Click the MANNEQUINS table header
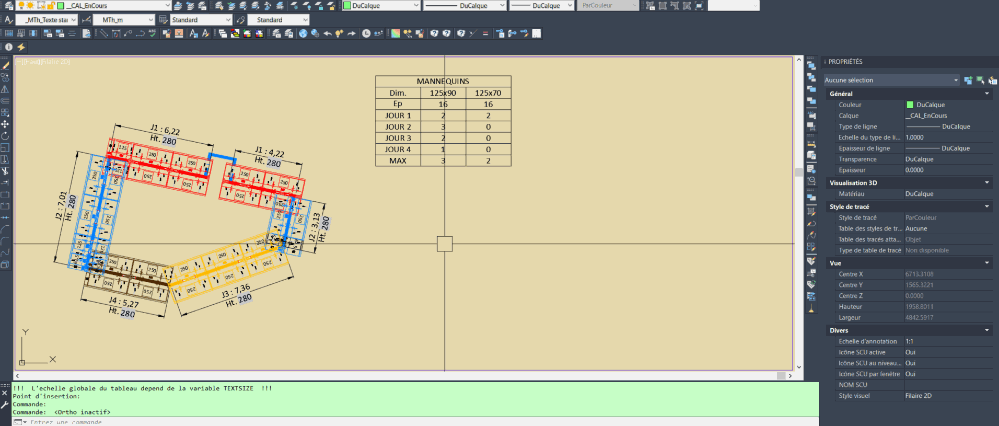Screen dimensions: 999x426 coord(443,82)
